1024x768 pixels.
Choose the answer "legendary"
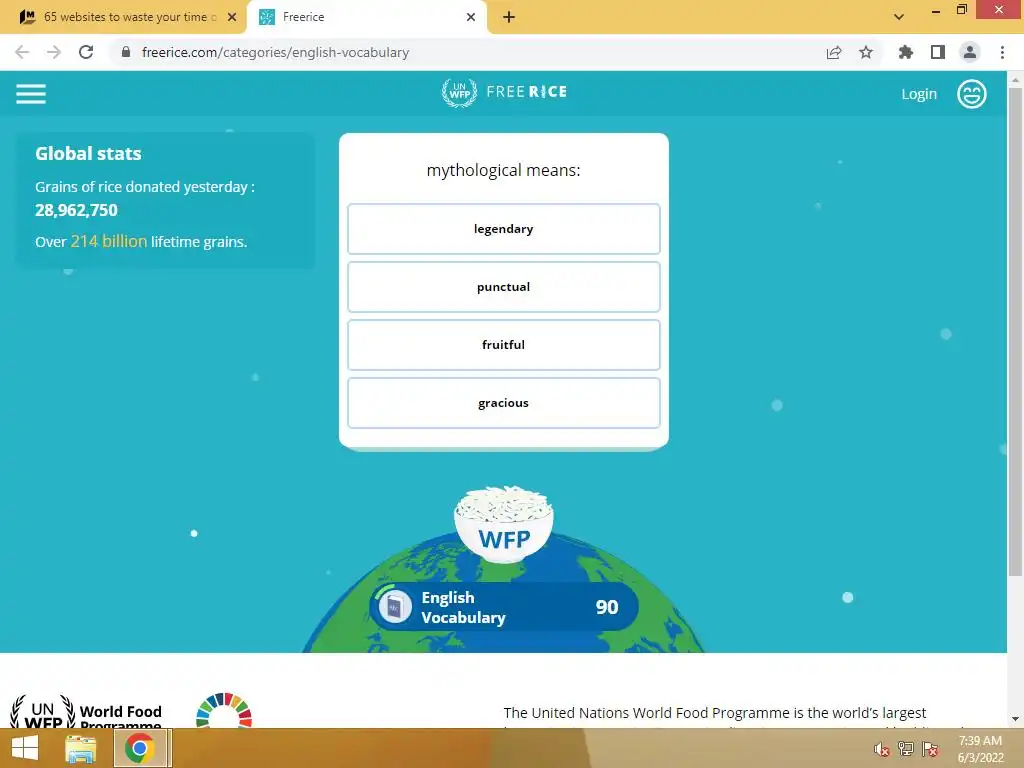point(504,229)
